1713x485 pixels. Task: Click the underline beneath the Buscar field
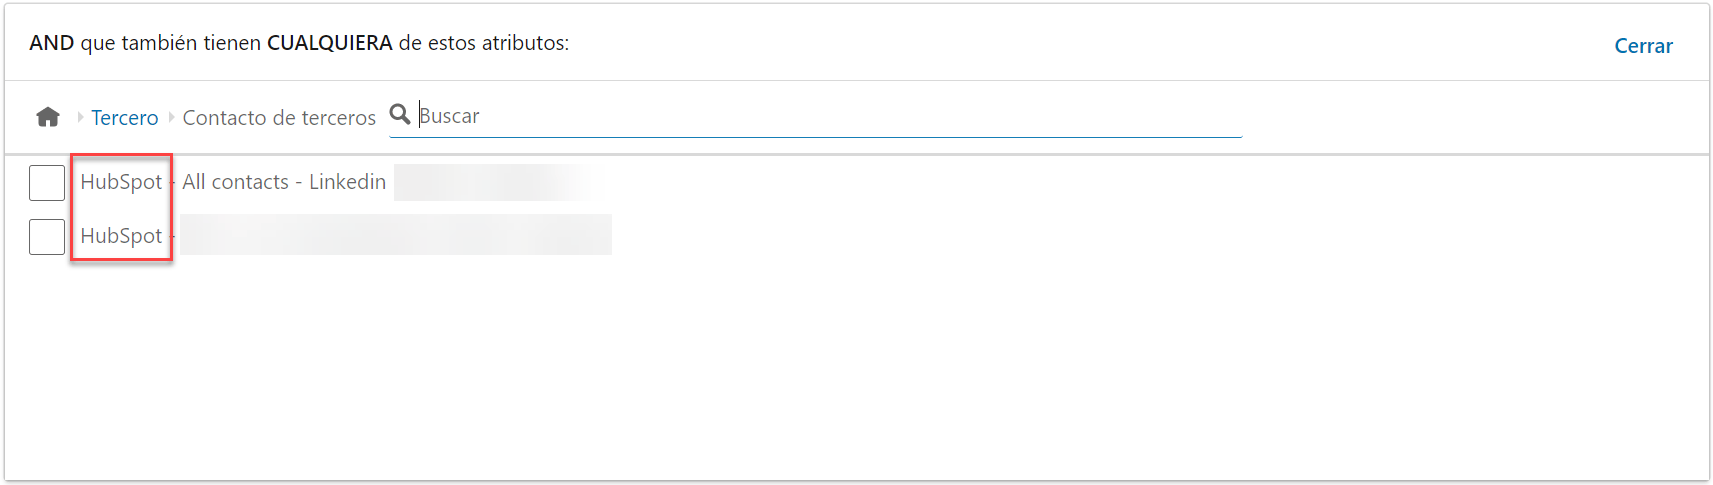(x=815, y=137)
